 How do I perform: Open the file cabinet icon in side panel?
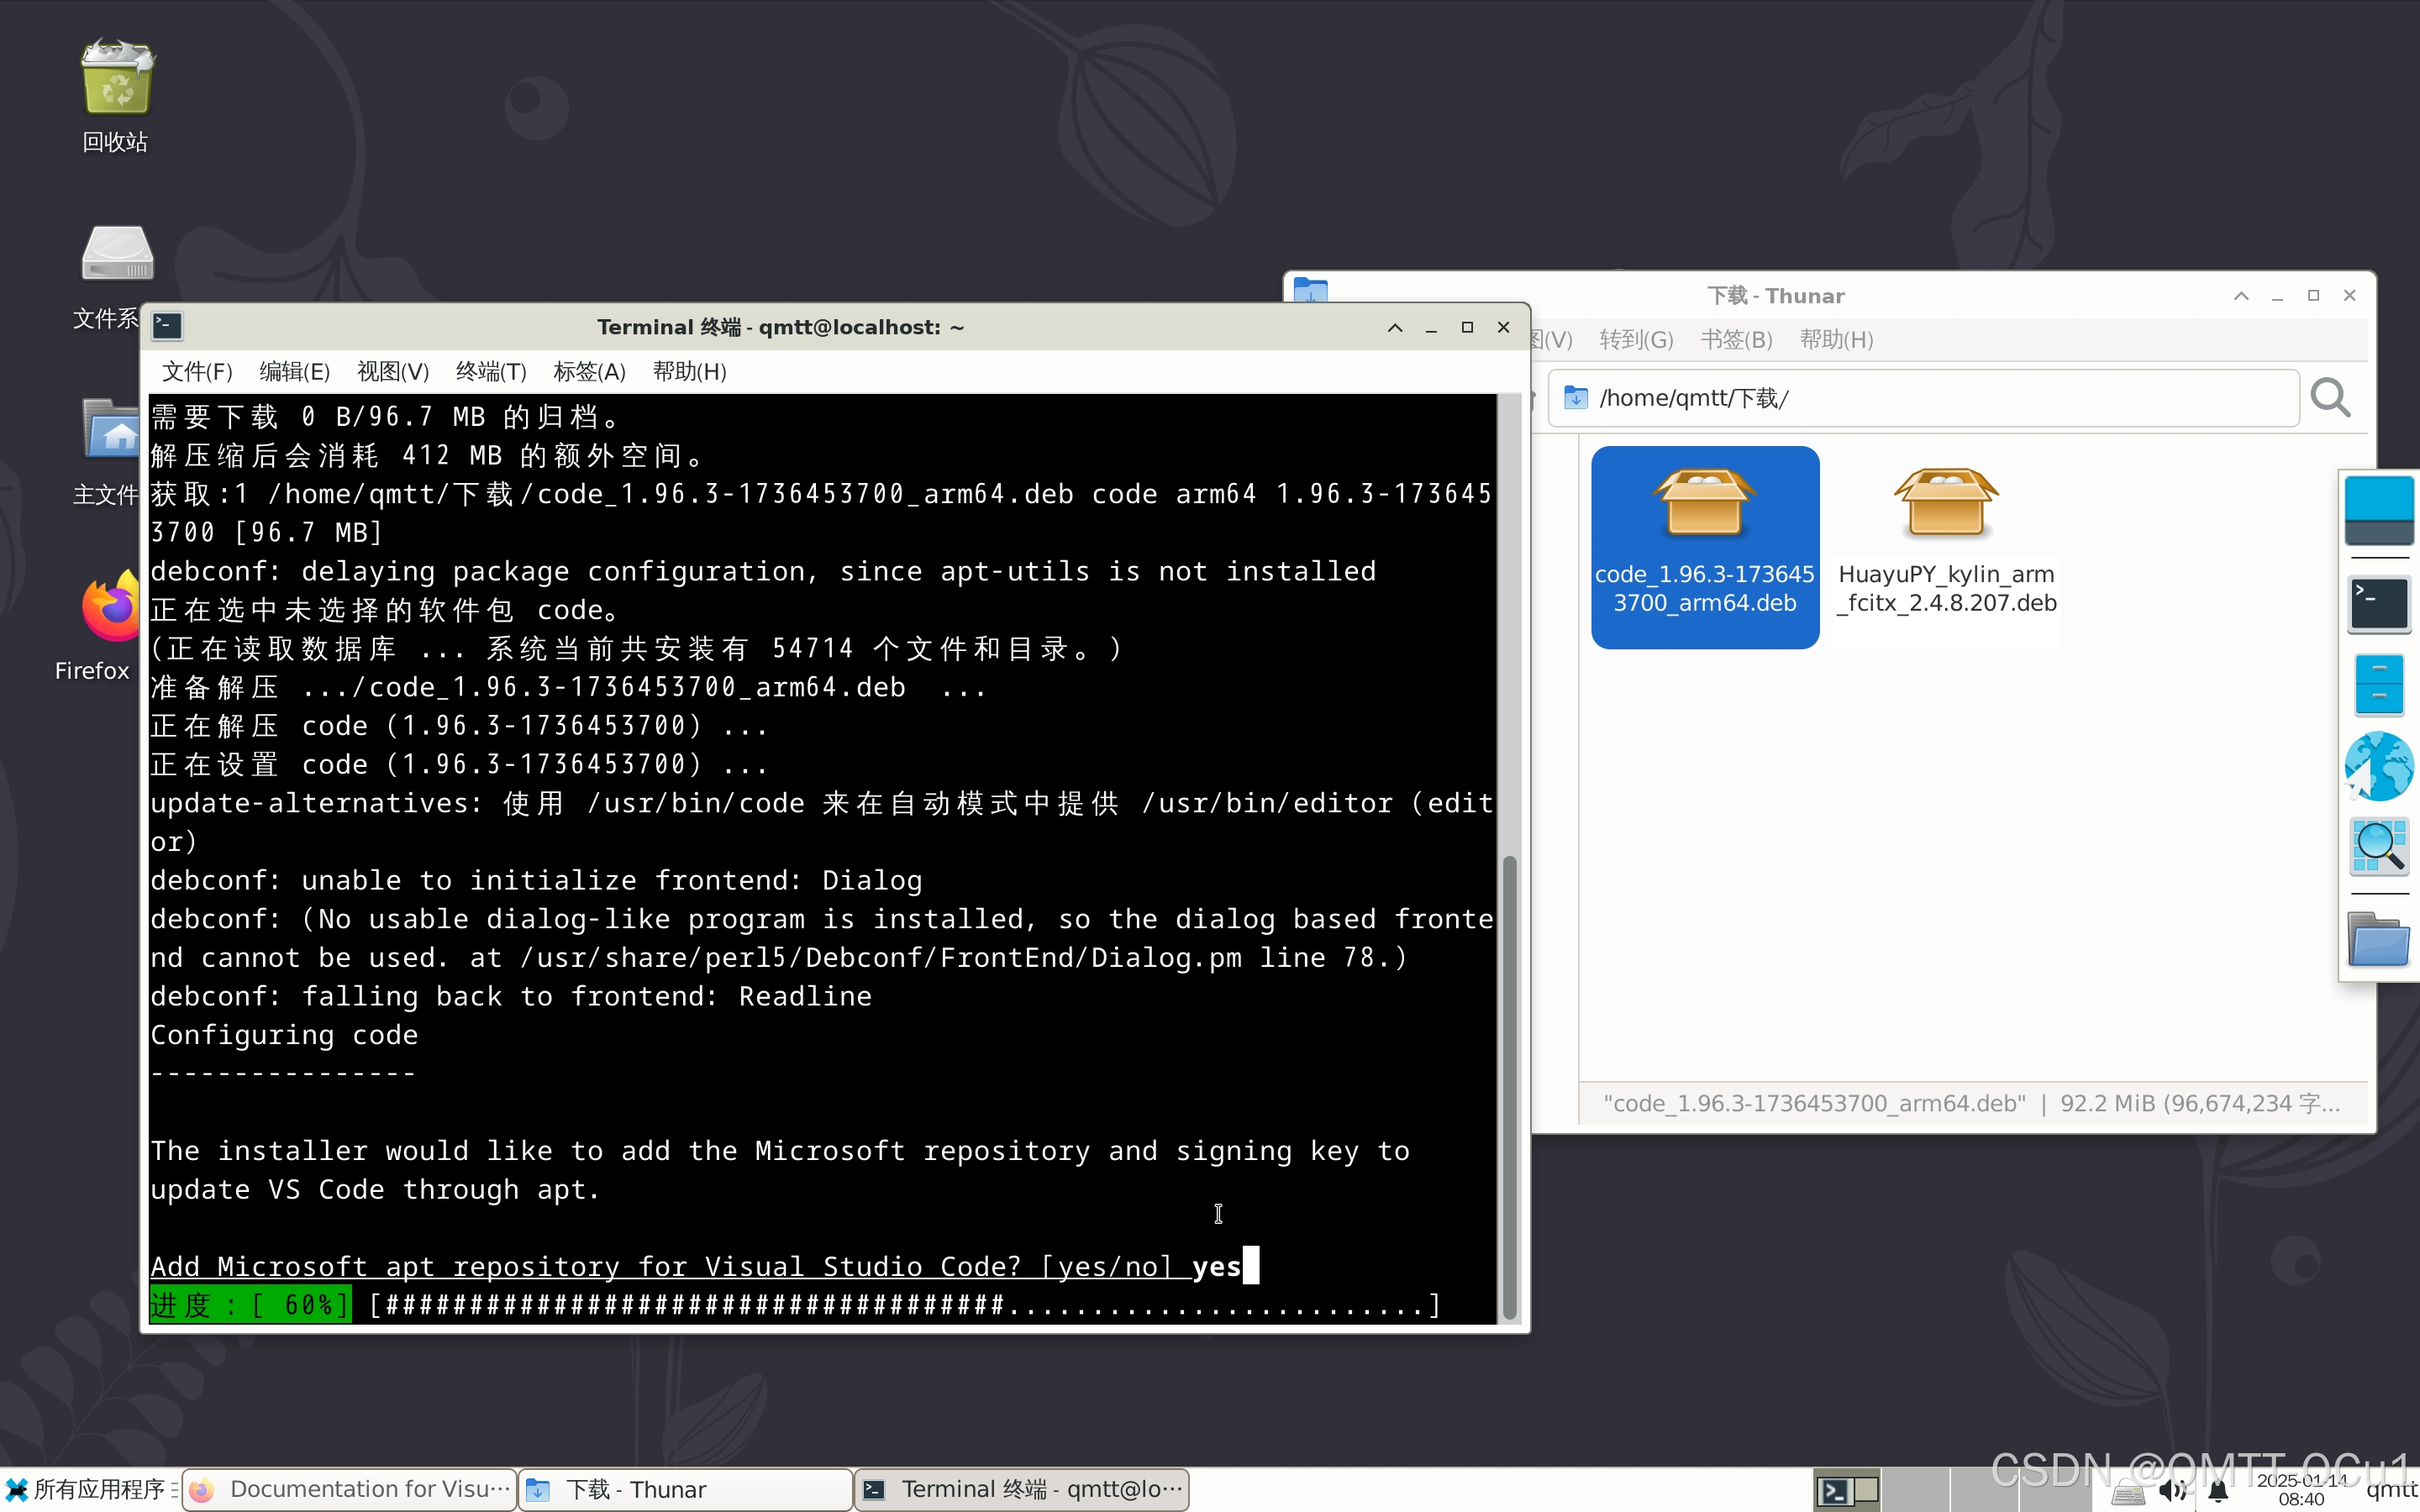(x=2378, y=685)
